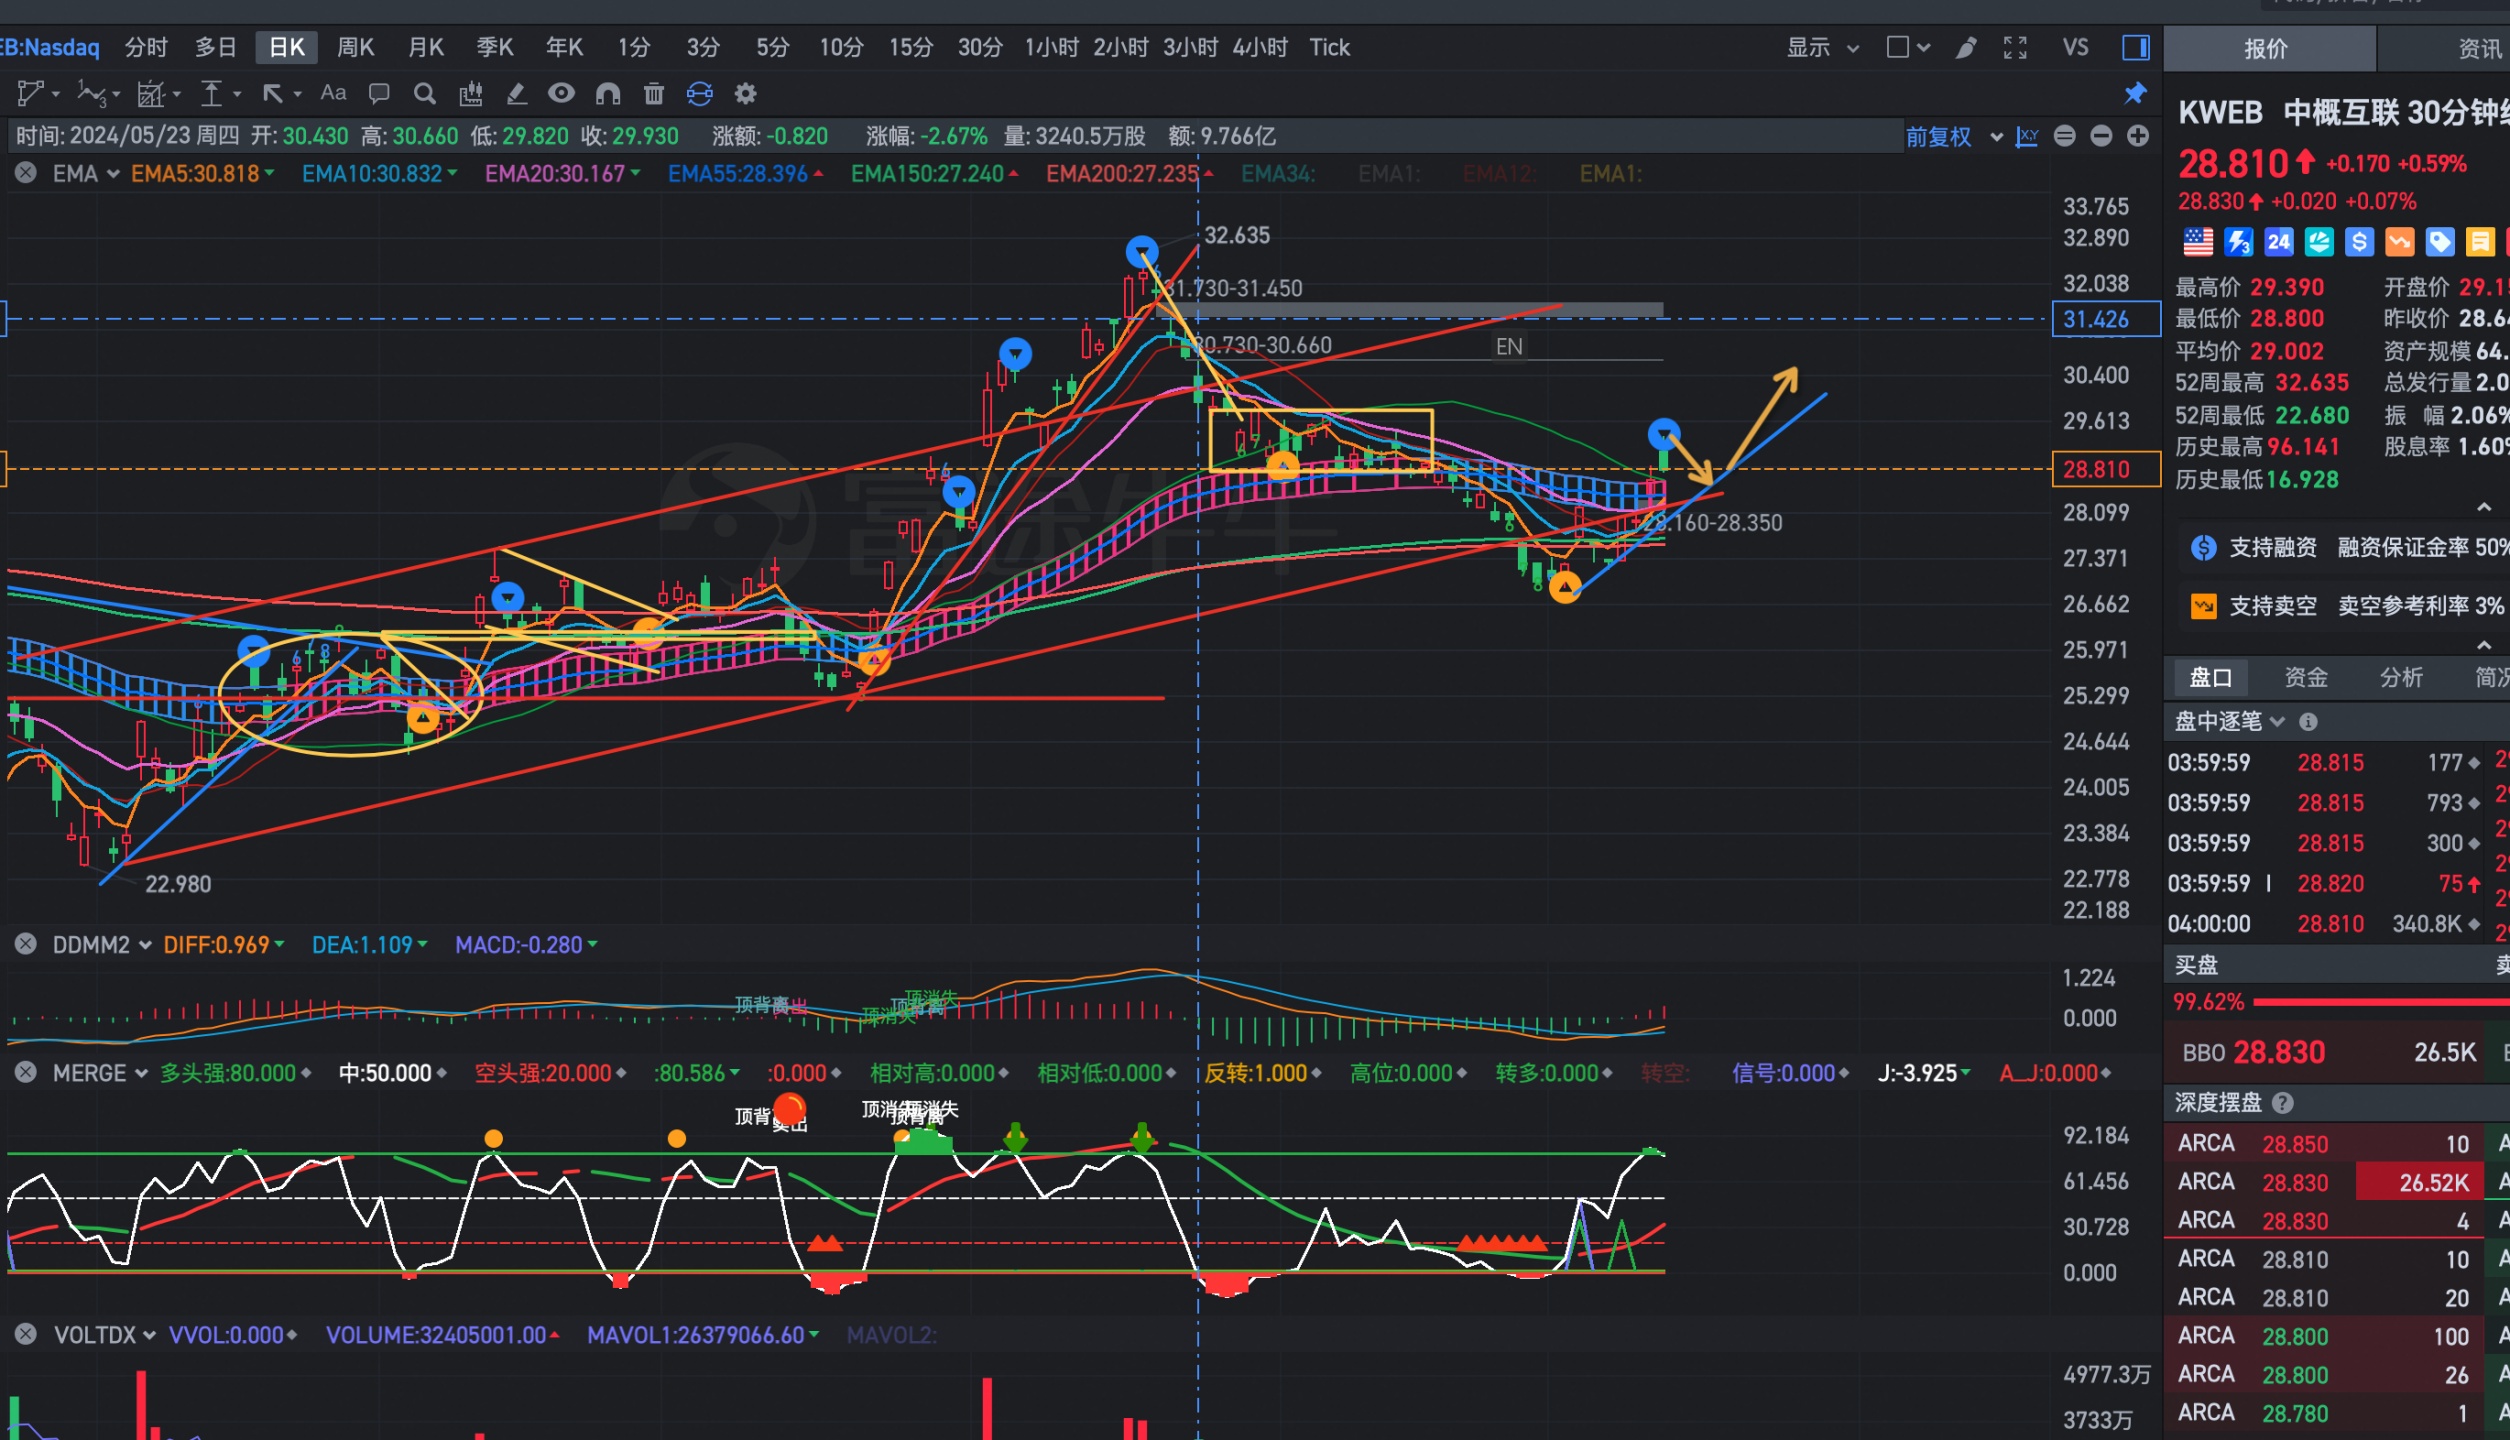Select the Aa text annotation tool

coord(333,93)
